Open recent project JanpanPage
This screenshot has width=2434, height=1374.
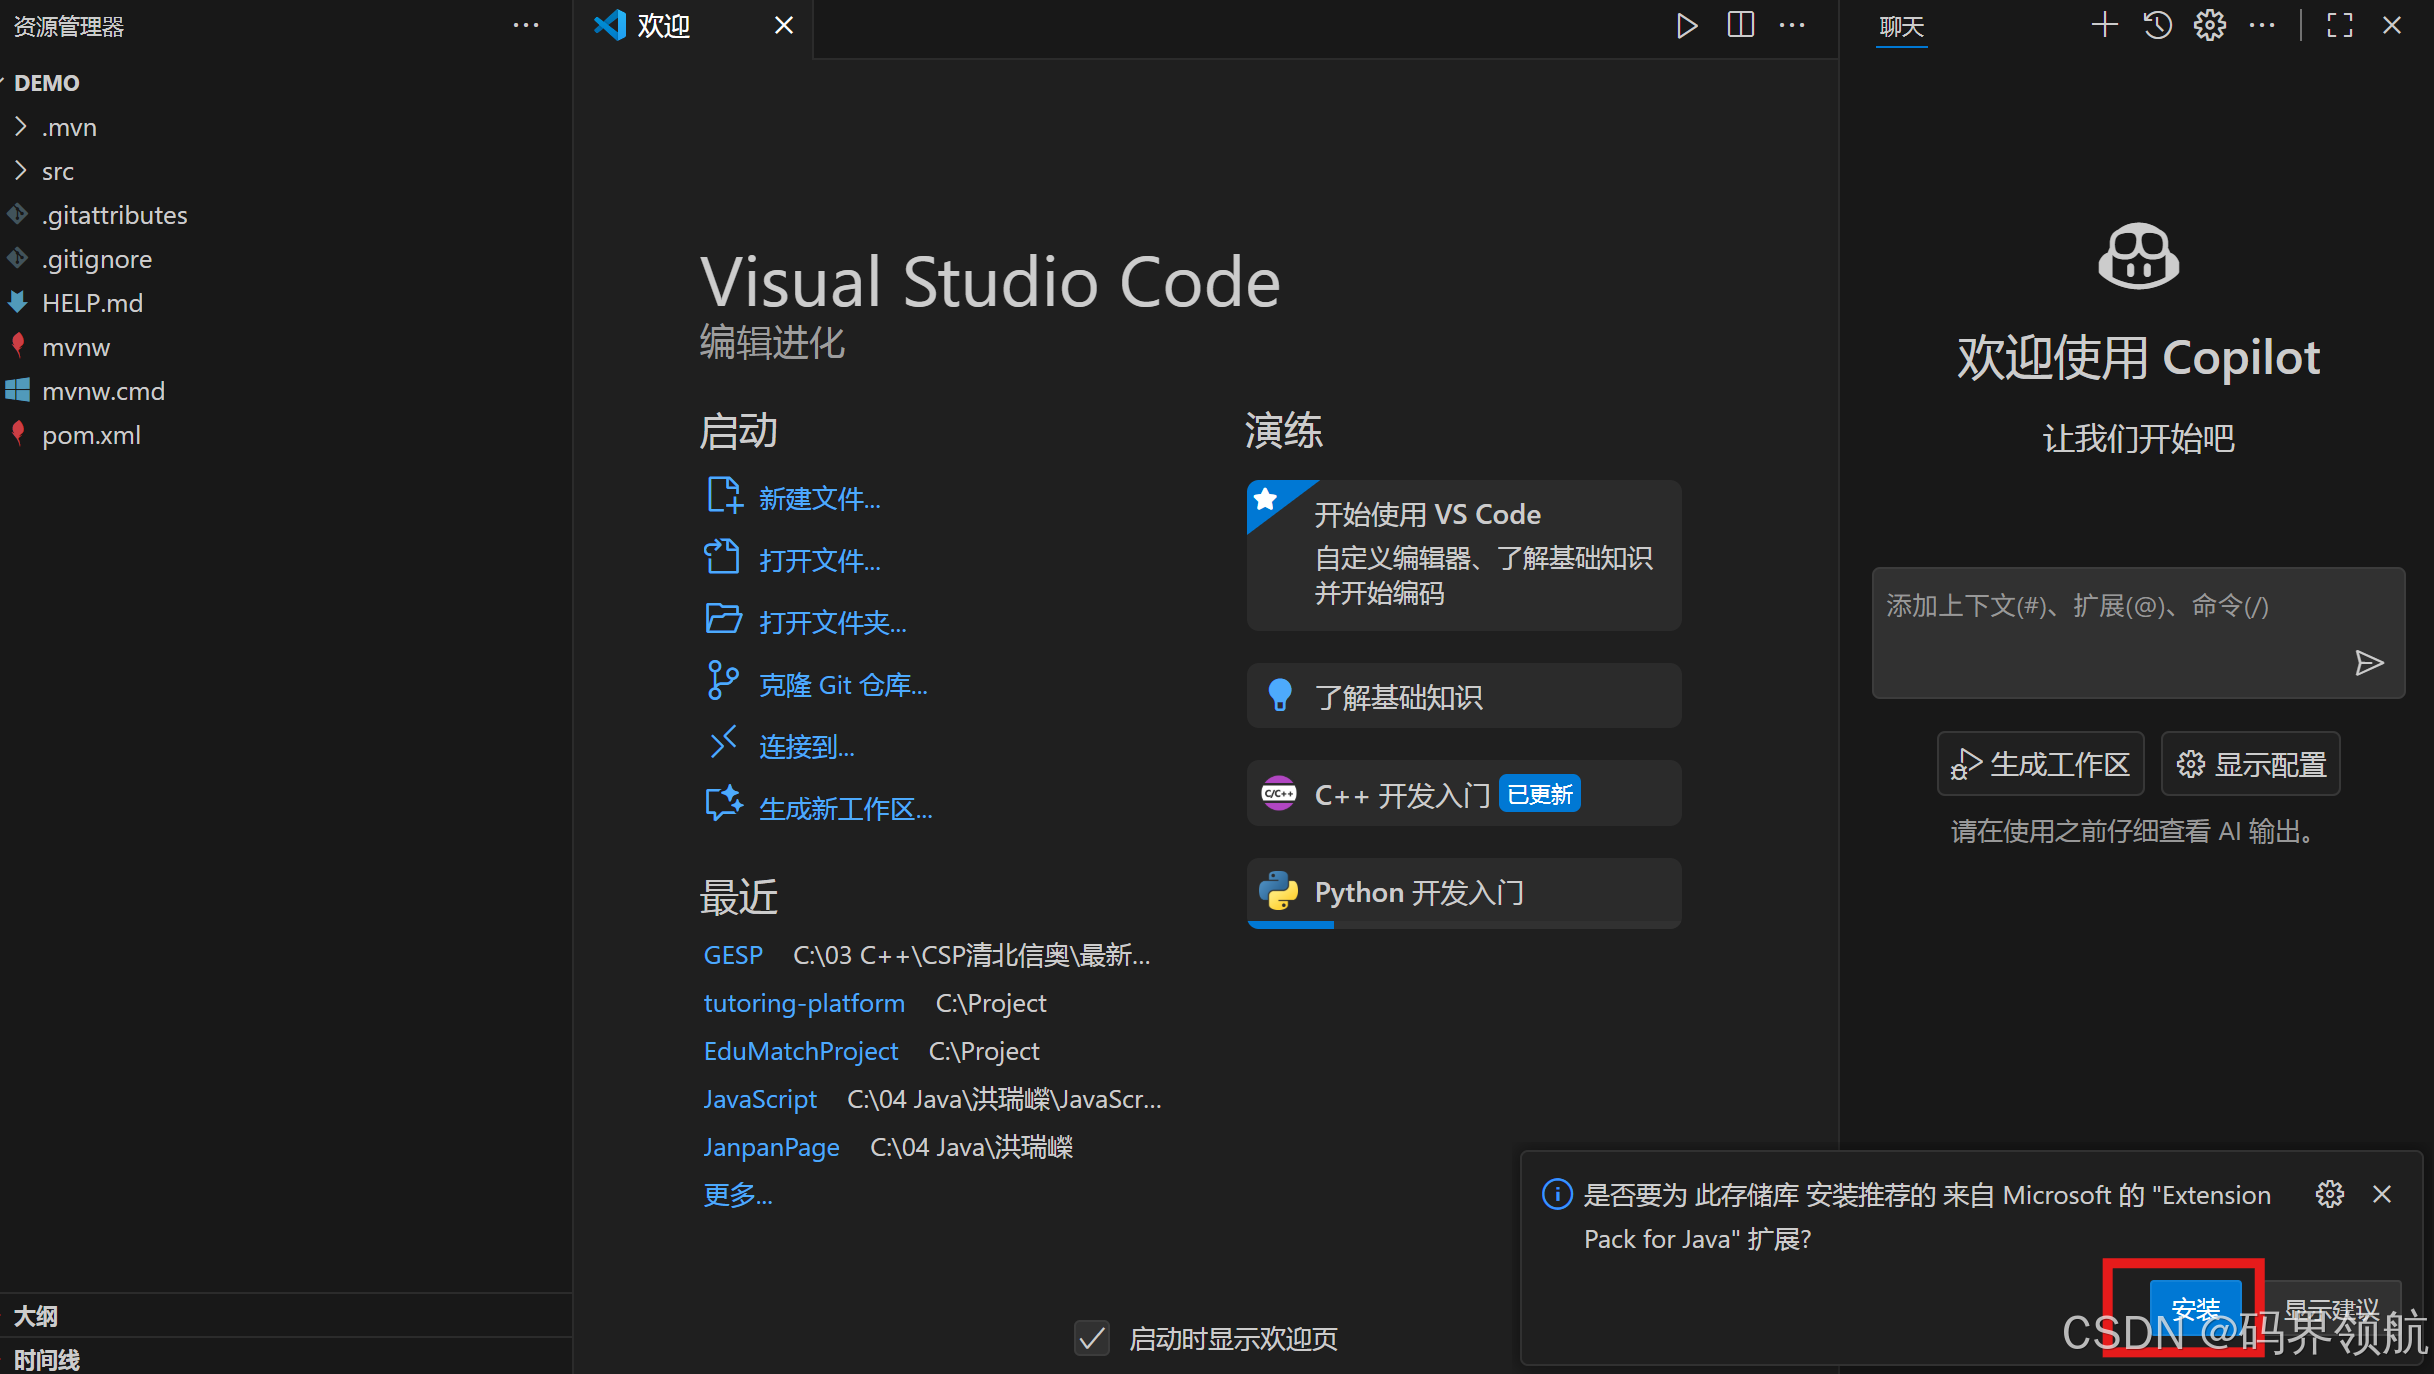point(771,1147)
